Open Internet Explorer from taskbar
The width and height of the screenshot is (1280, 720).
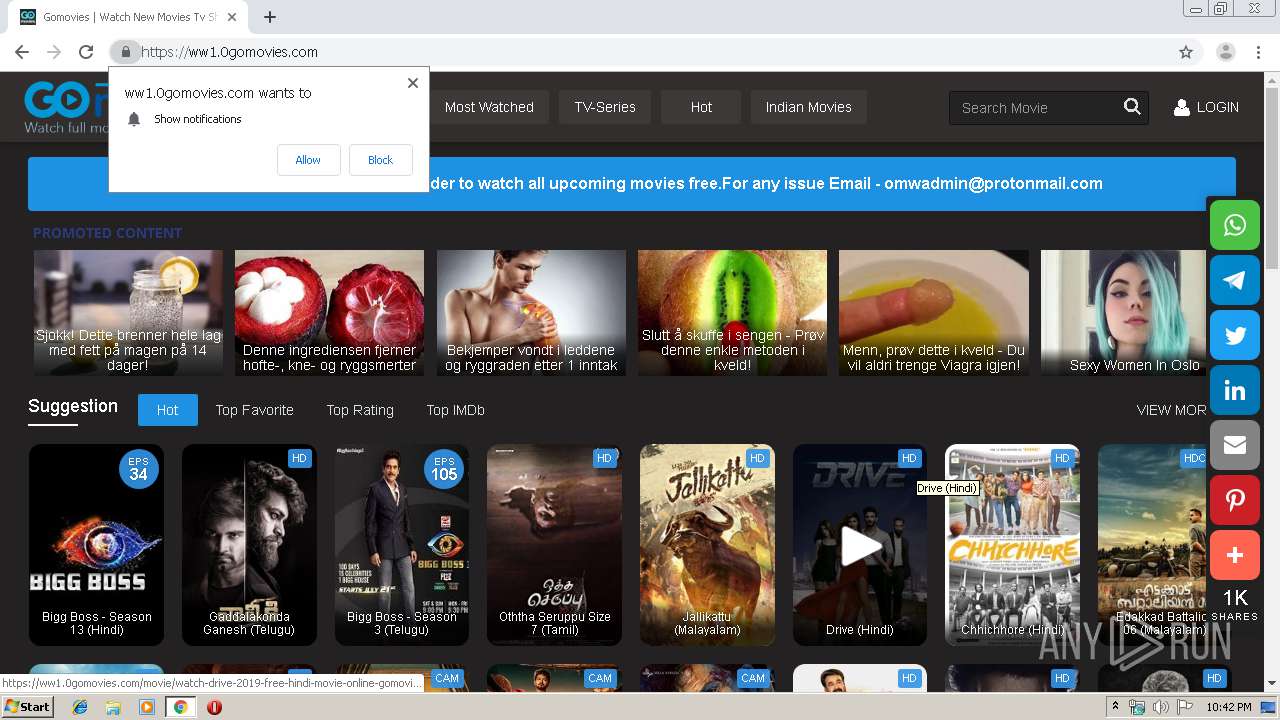coord(80,707)
